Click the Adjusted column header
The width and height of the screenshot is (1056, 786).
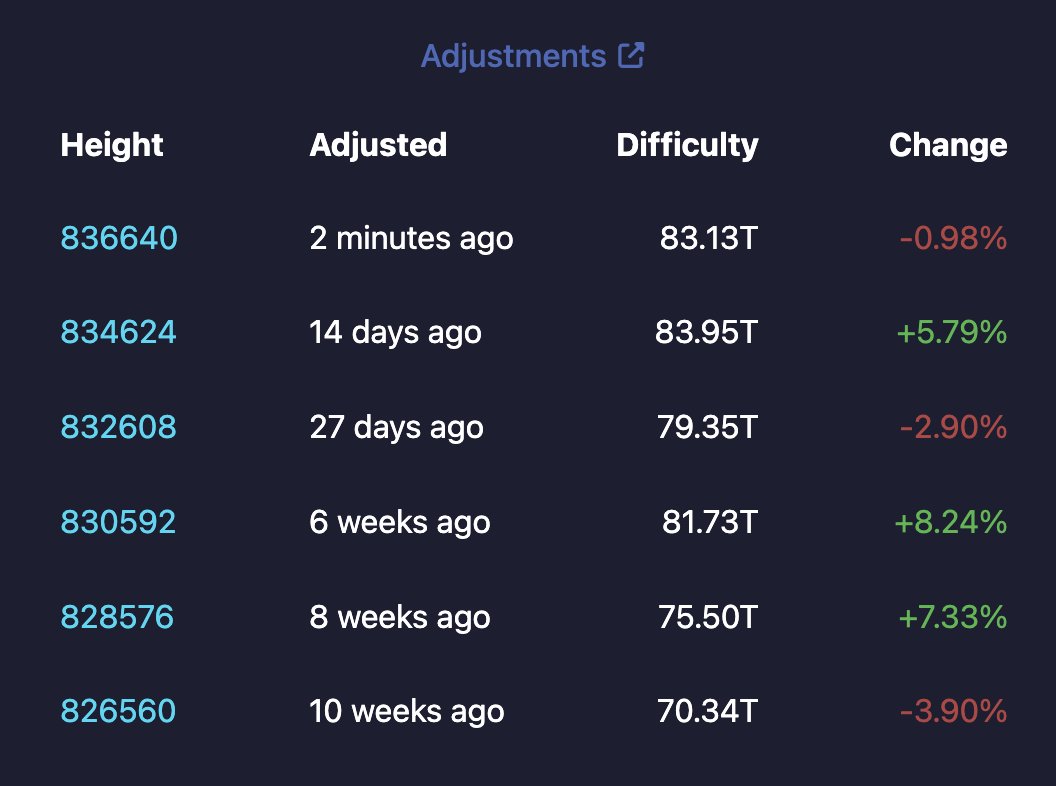click(378, 145)
